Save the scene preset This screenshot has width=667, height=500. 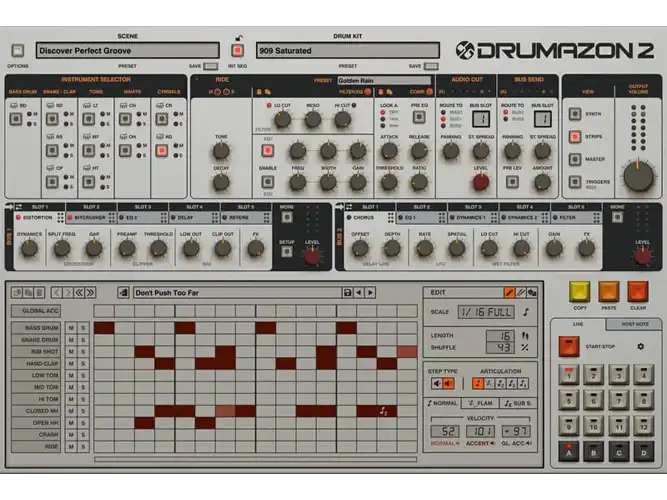point(211,66)
